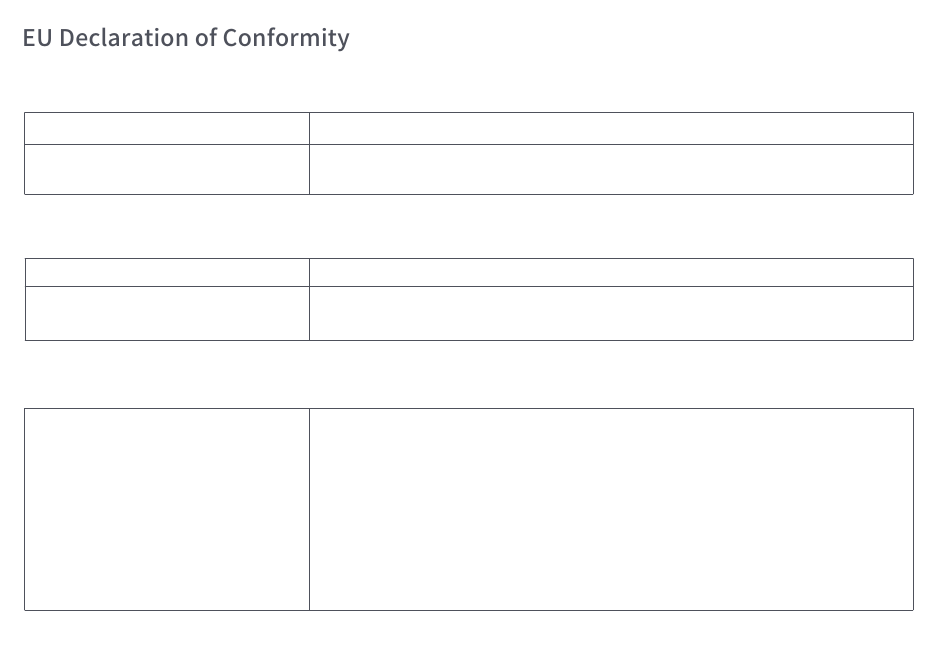This screenshot has height=662, width=950.
Task: Click blank space between first and second tables
Action: click(469, 227)
